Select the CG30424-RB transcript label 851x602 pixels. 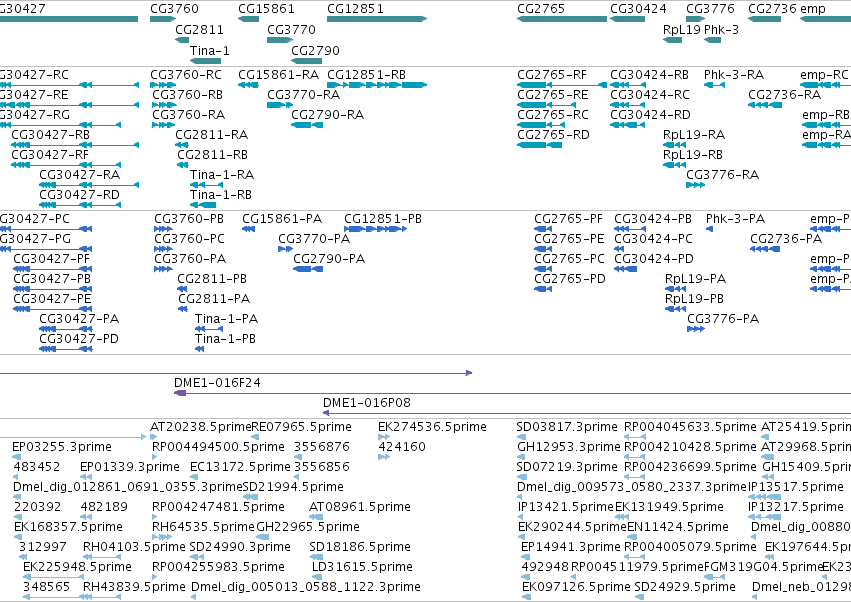point(649,75)
